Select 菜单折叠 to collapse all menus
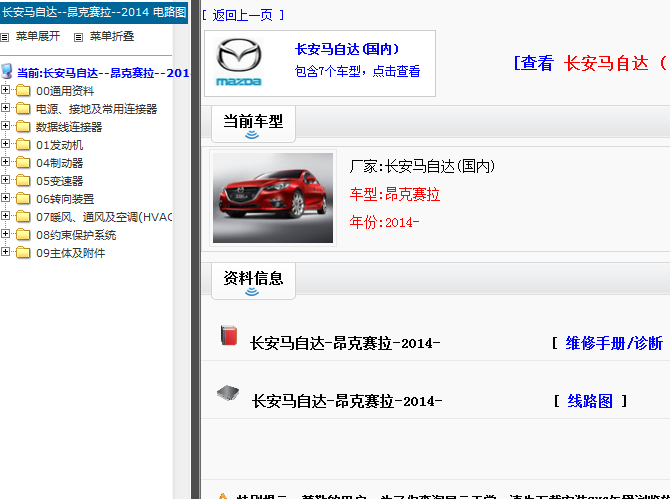Viewport: 670px width, 499px height. coord(112,36)
